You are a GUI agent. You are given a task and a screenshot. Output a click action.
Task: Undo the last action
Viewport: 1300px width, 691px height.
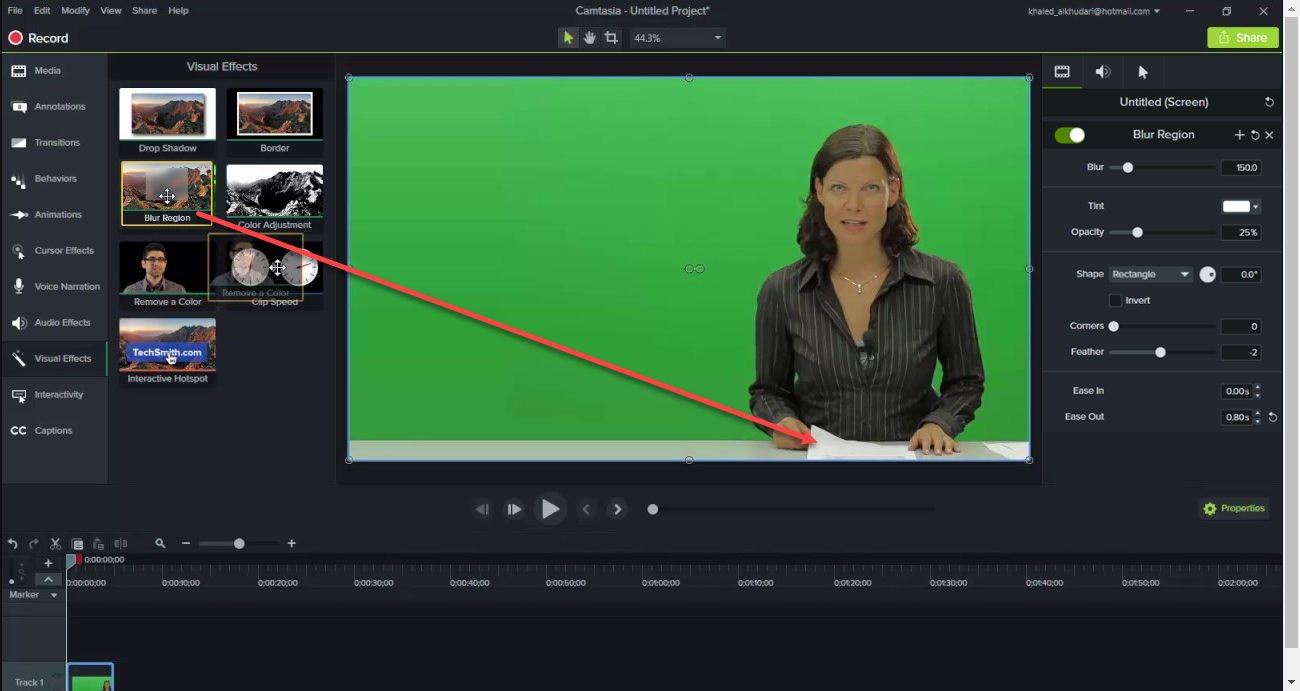(13, 544)
